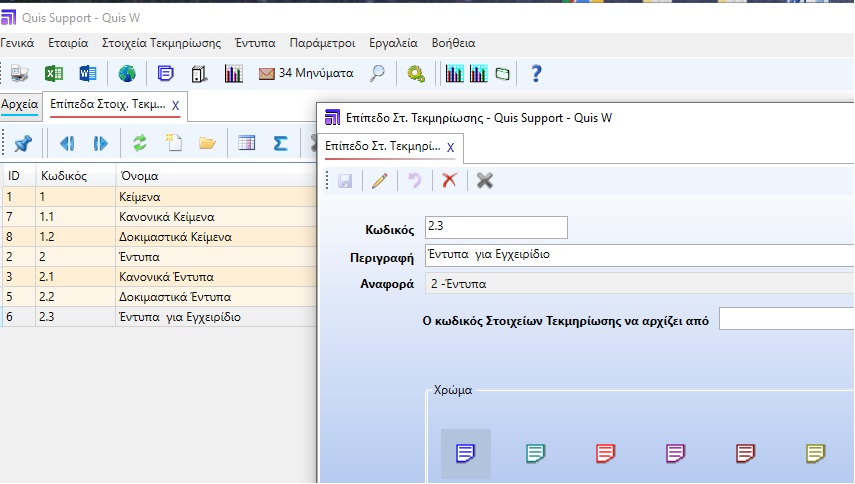855x484 pixels.
Task: Select the list row Έντυπα για Εγχειρίδιο
Action: [x=159, y=317]
